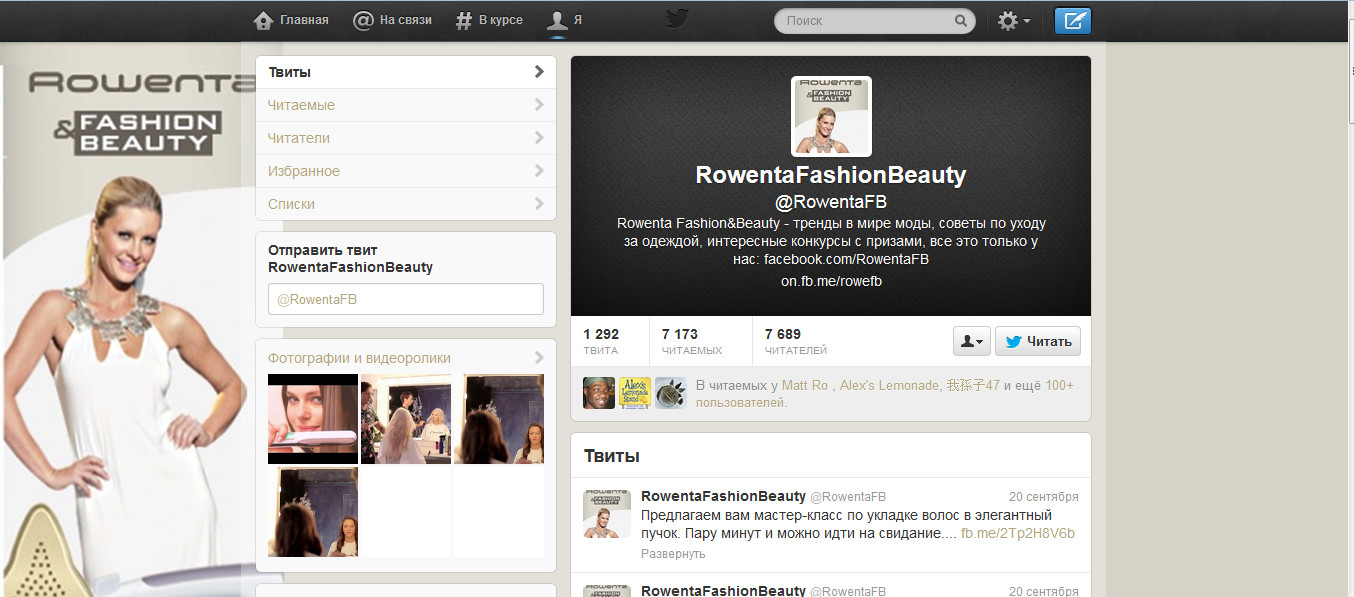Click the Matt Ro name link
Image resolution: width=1354 pixels, height=597 pixels.
807,385
